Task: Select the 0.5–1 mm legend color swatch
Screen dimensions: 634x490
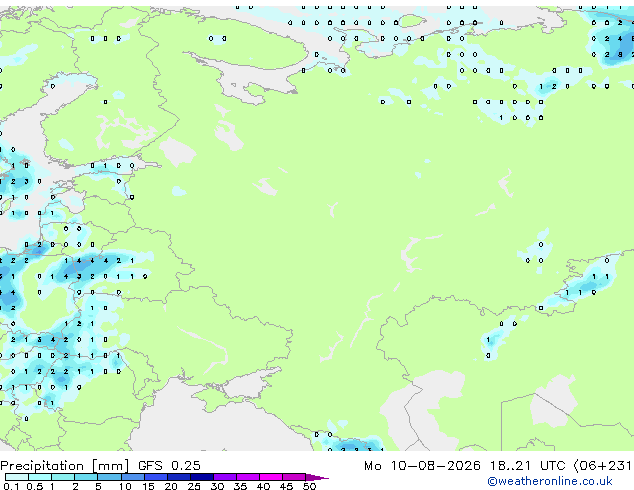Action: click(40, 477)
